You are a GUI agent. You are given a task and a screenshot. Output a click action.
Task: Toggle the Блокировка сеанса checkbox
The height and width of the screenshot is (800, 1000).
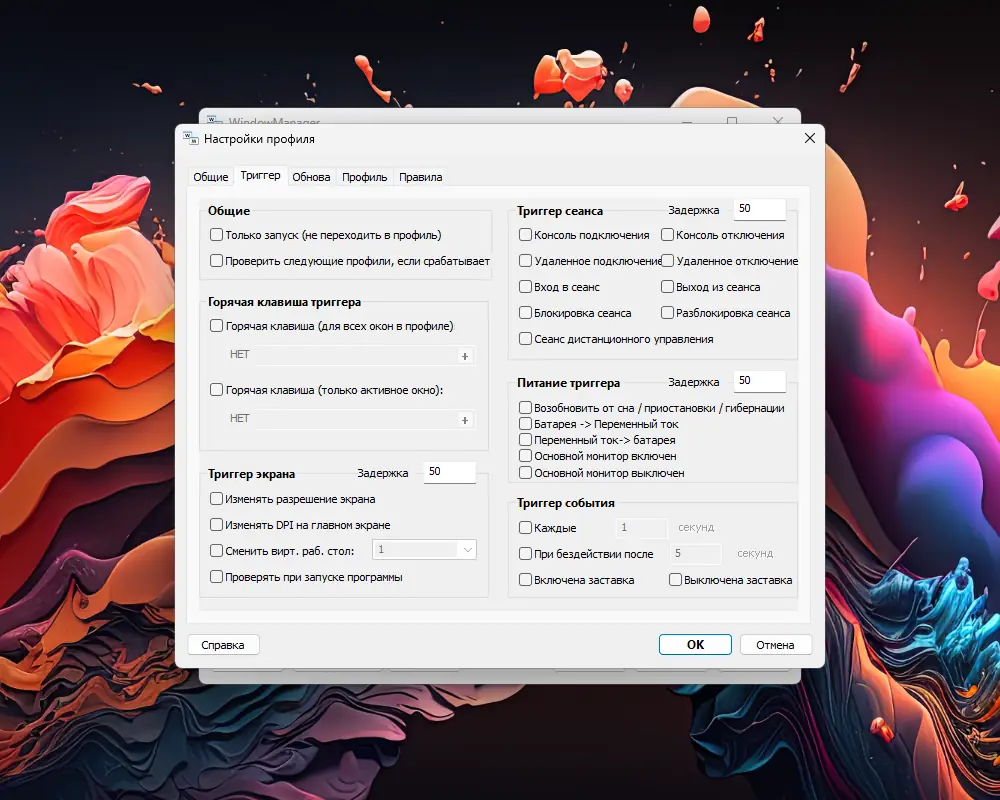click(524, 313)
